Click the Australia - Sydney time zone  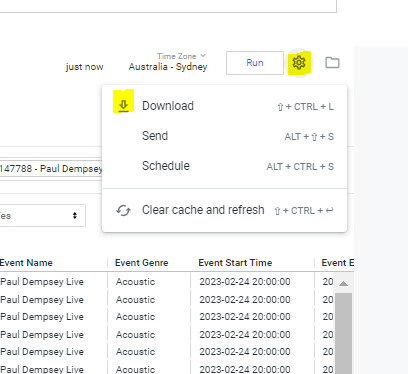[168, 67]
